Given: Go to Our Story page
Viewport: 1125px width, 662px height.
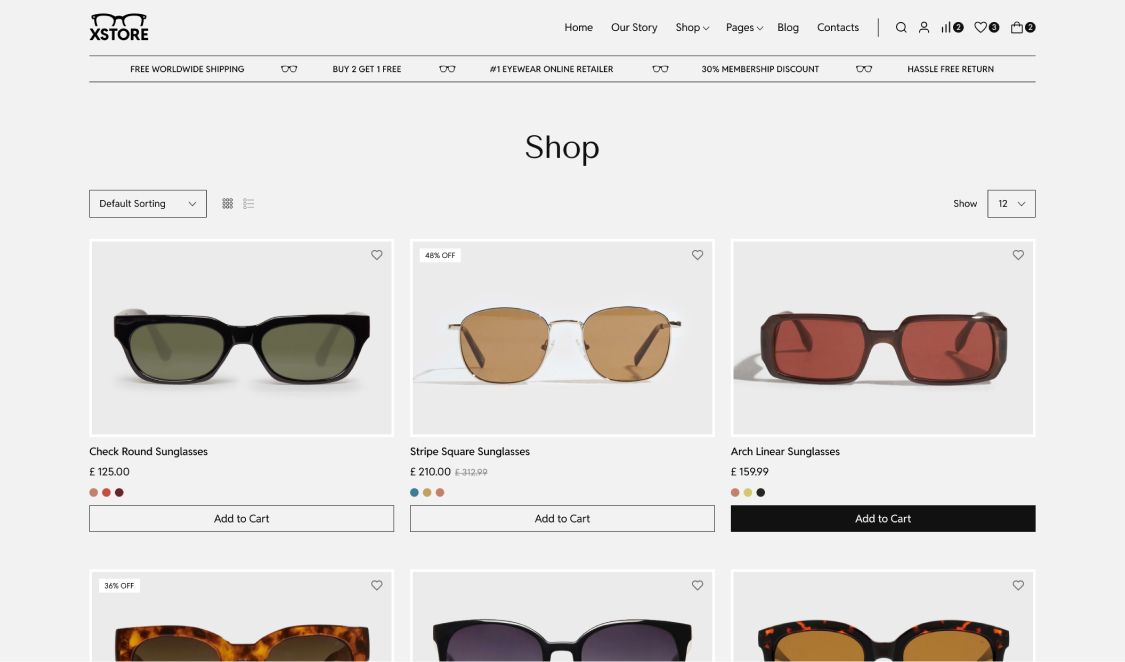Looking at the screenshot, I should [634, 28].
